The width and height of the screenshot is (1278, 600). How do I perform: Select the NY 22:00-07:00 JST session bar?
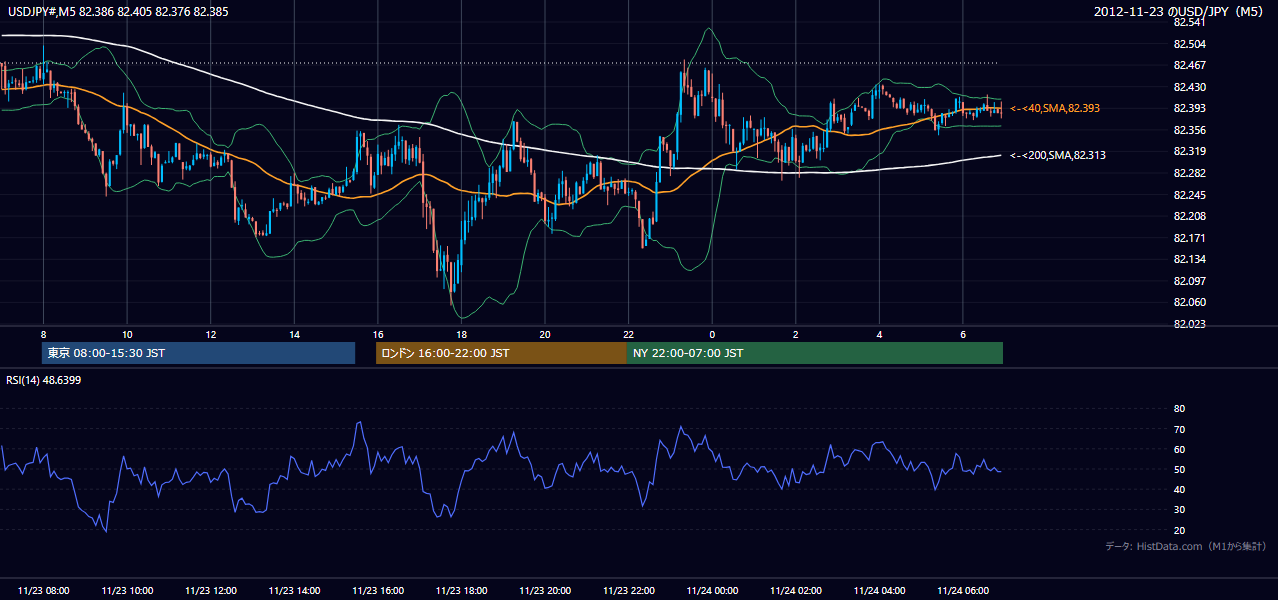pos(815,353)
